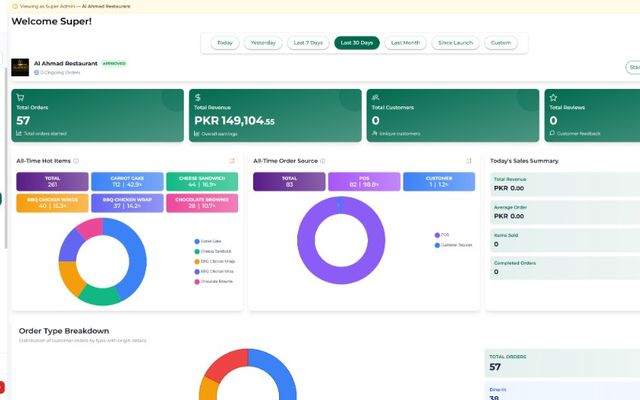The width and height of the screenshot is (640, 400).
Task: Click the dollar sign icon on Total Revenue card
Action: coord(198,98)
